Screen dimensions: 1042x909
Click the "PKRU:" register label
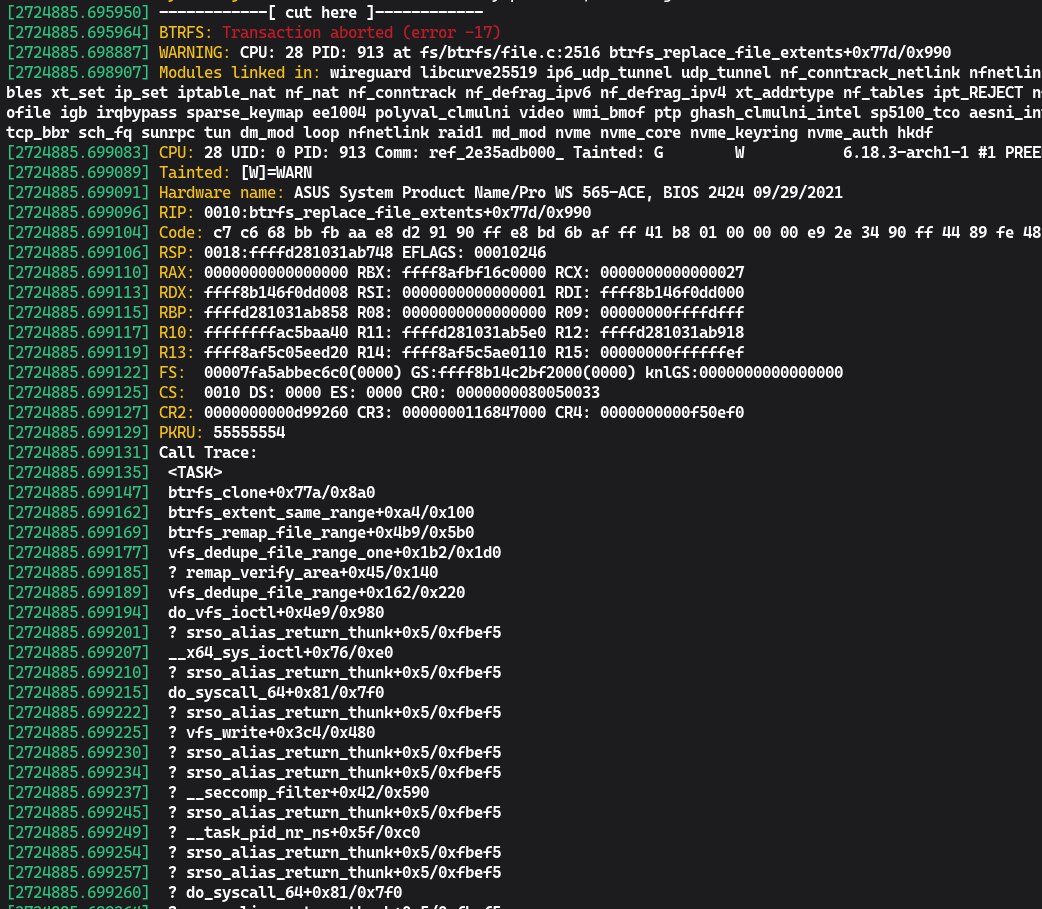pyautogui.click(x=181, y=432)
